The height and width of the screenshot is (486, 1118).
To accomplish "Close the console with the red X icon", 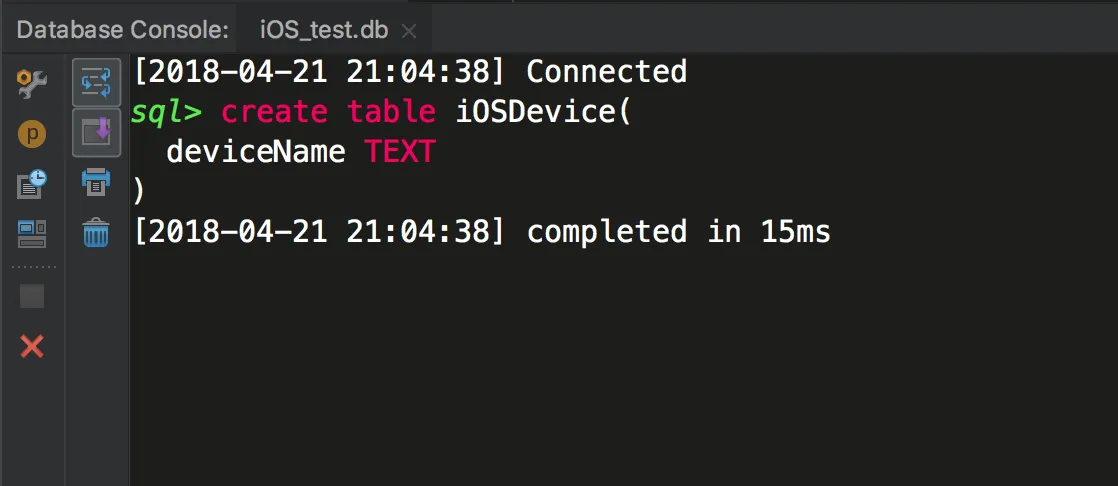I will [32, 347].
